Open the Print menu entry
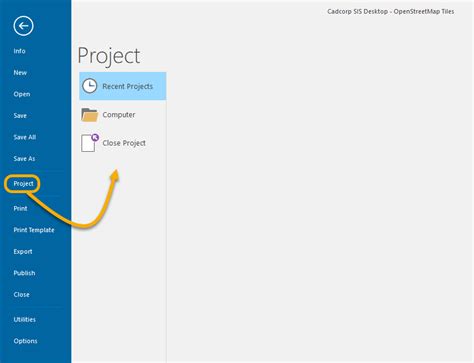This screenshot has width=474, height=363. [20, 209]
